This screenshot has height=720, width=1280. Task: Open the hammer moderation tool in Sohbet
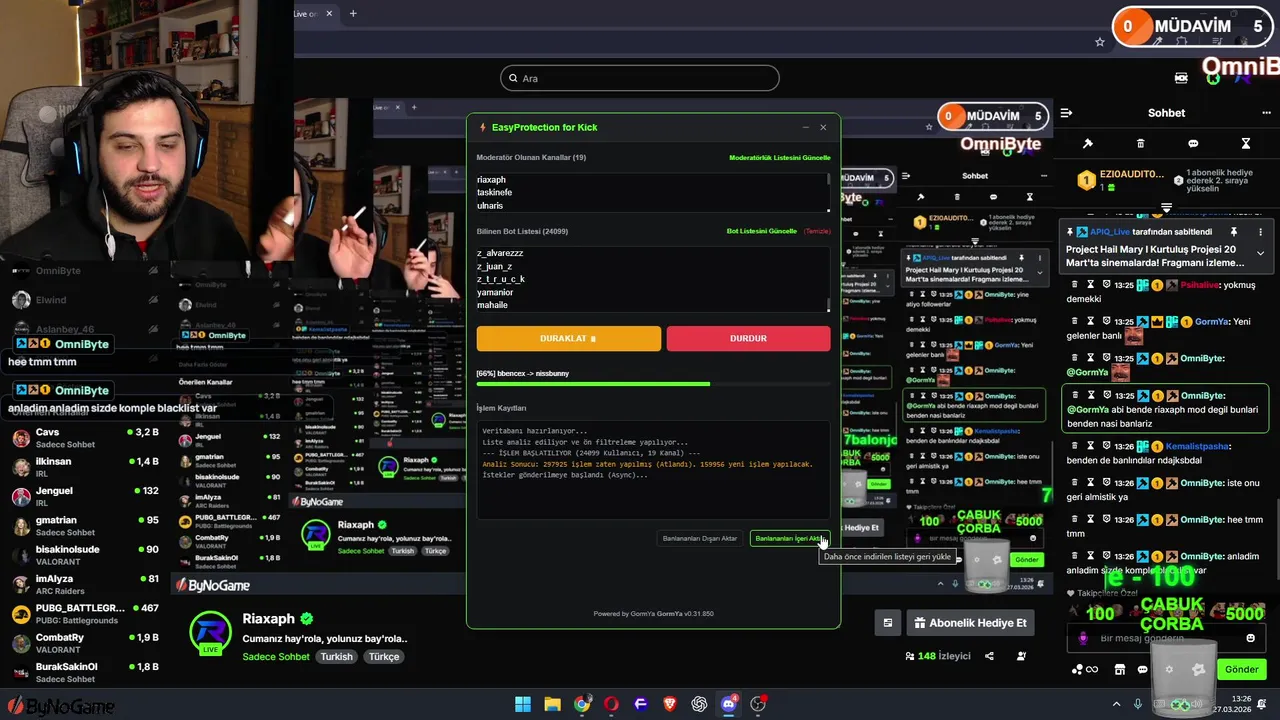point(1088,144)
